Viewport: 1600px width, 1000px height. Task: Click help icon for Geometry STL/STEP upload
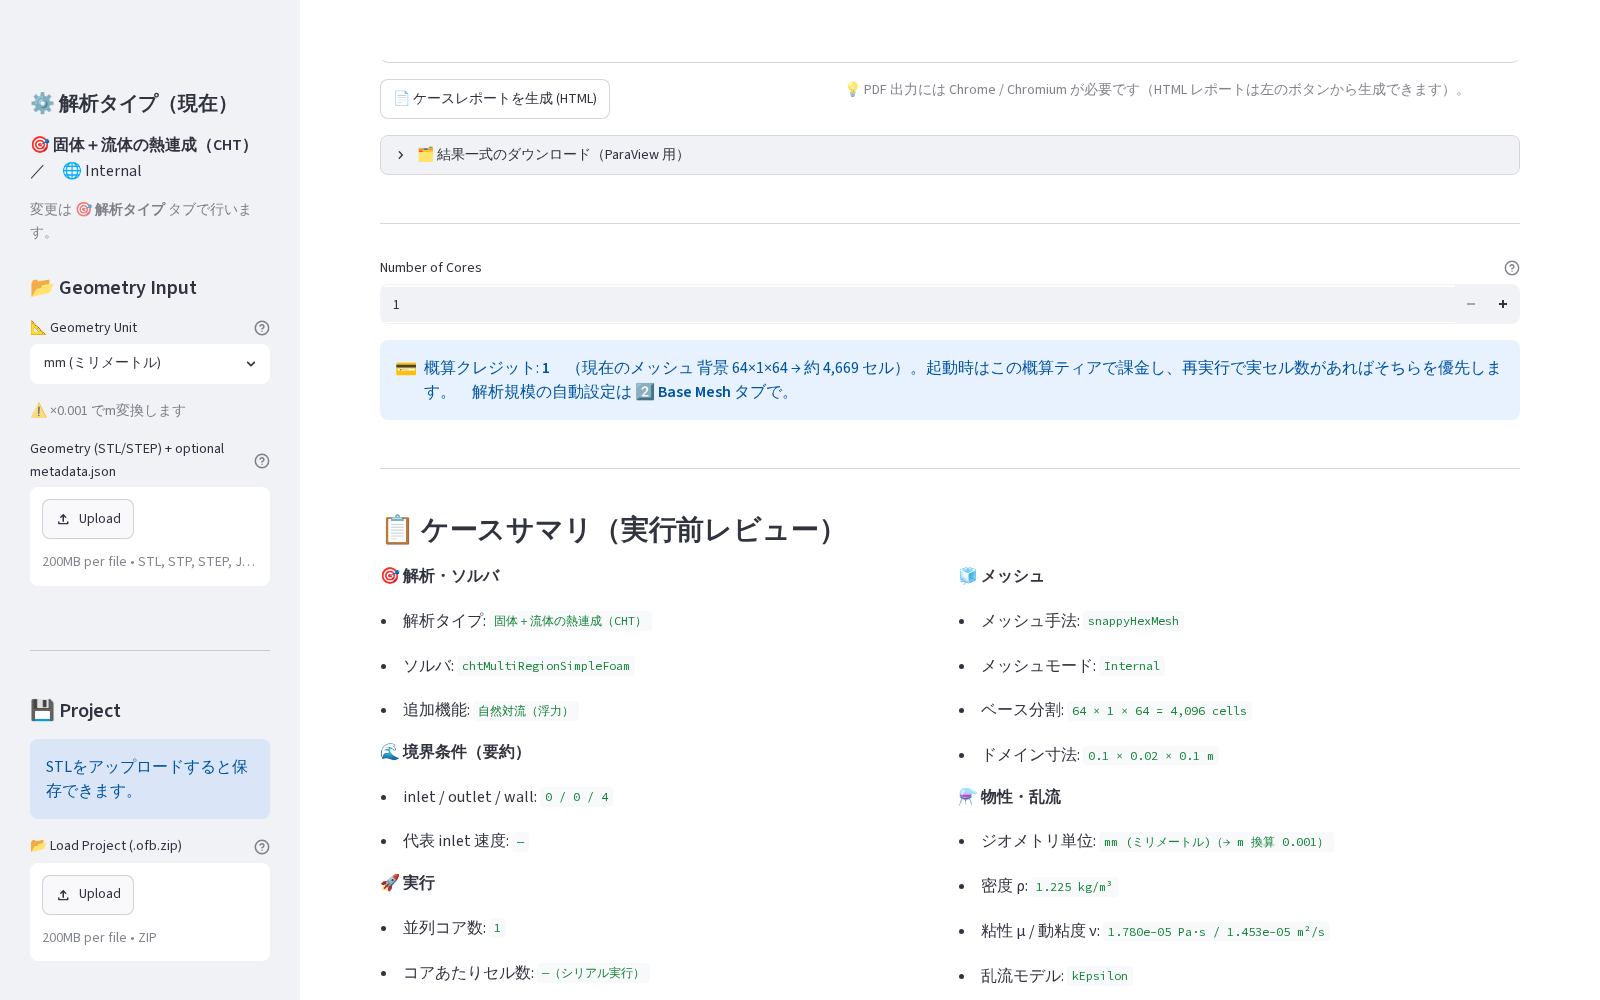click(262, 461)
